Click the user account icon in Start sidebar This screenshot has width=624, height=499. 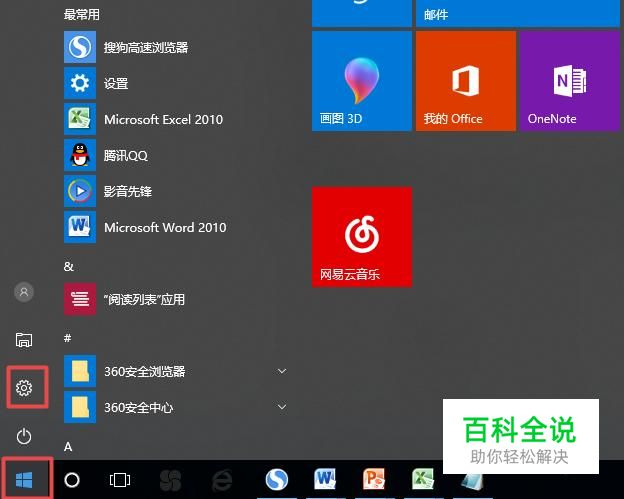point(24,292)
